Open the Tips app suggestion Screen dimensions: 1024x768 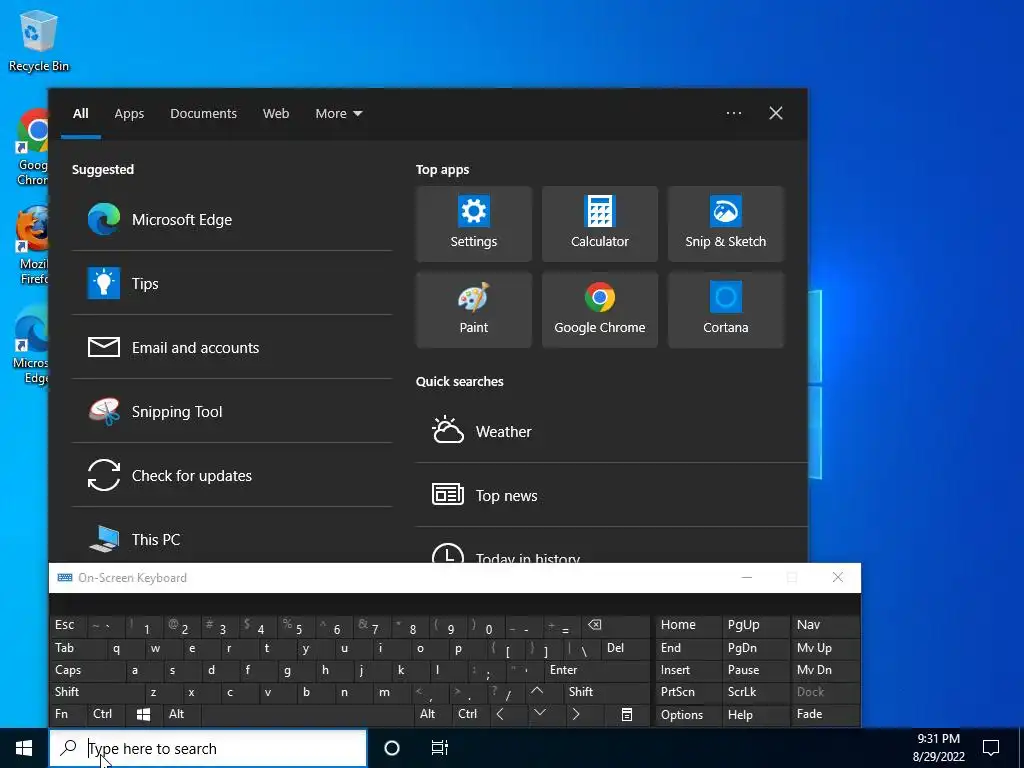(x=232, y=283)
